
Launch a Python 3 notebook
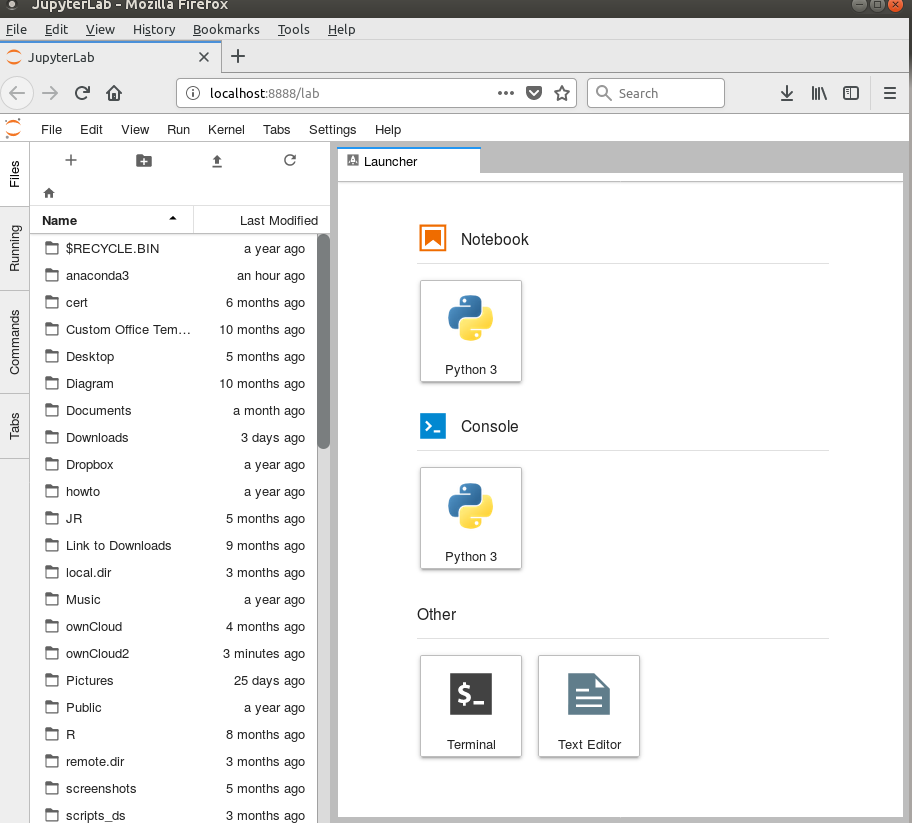(x=471, y=331)
